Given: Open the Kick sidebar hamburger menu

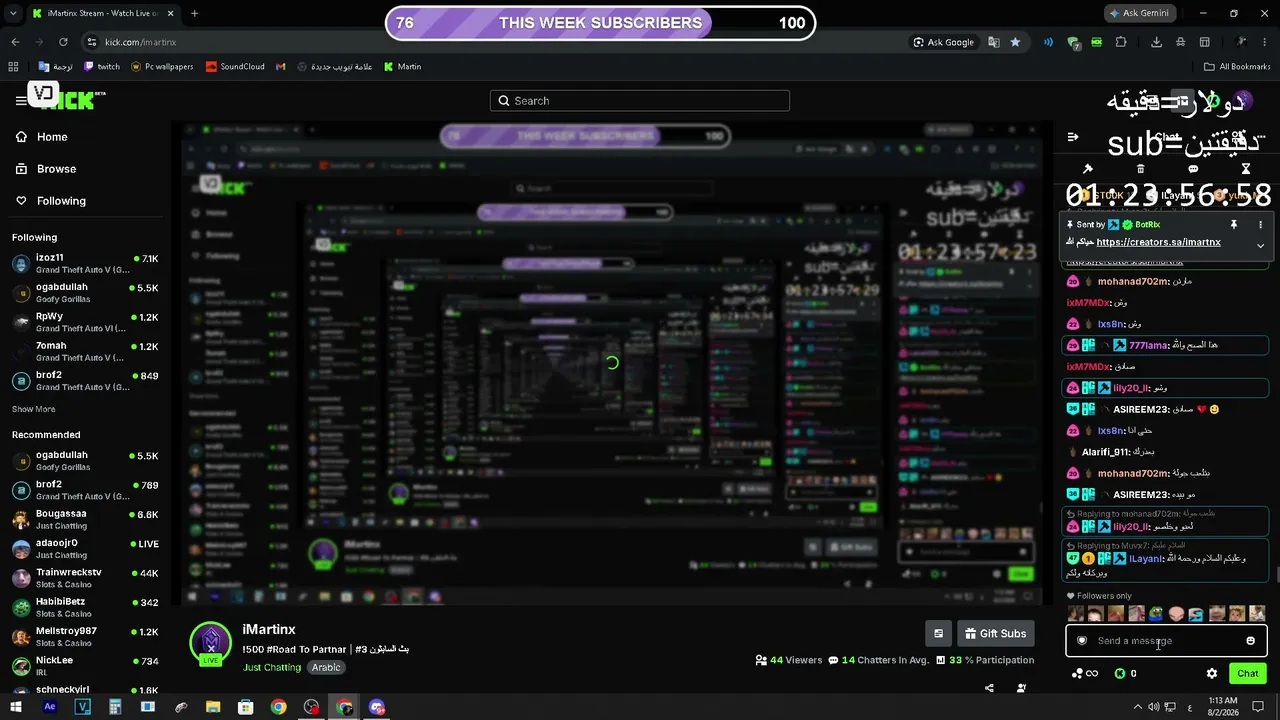Looking at the screenshot, I should (x=21, y=100).
